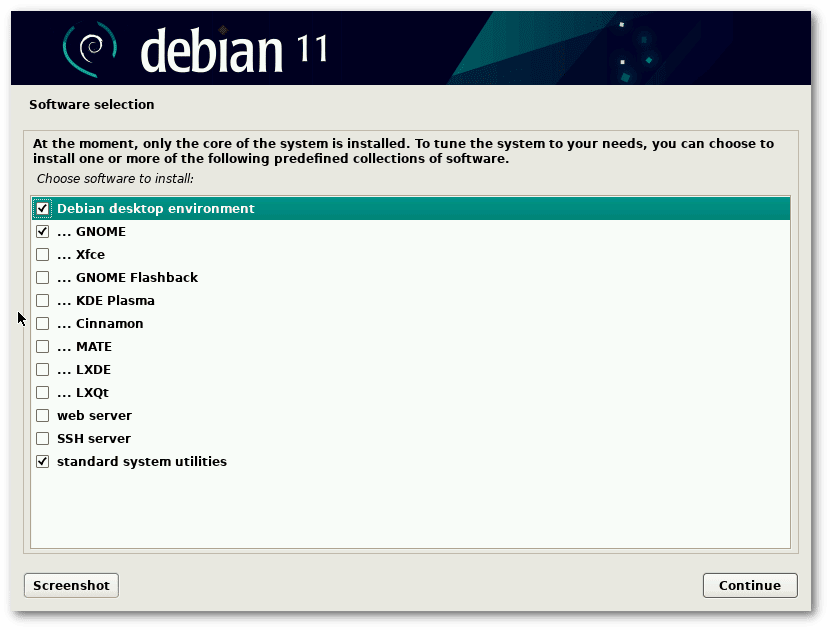Take a capture with the Screenshot button

[71, 585]
